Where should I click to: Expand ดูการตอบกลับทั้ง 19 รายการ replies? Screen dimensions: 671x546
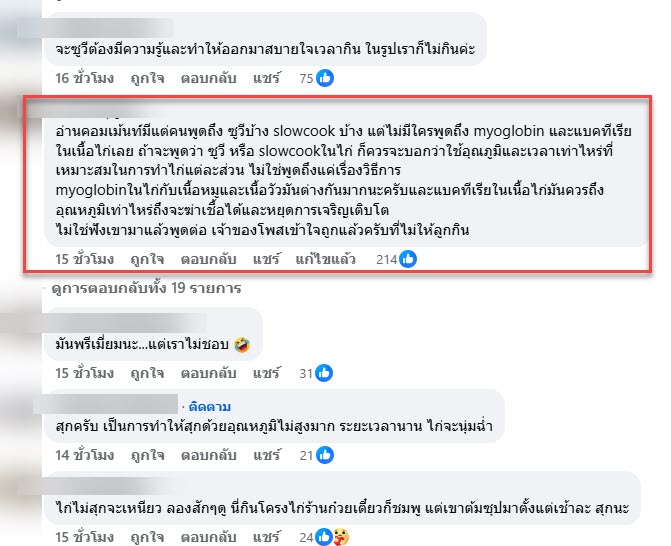pyautogui.click(x=146, y=288)
